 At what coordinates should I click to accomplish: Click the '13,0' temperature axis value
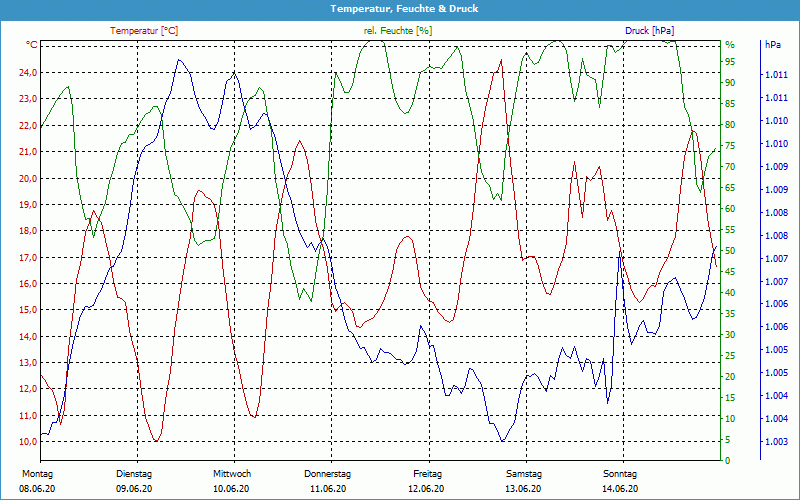tap(28, 363)
